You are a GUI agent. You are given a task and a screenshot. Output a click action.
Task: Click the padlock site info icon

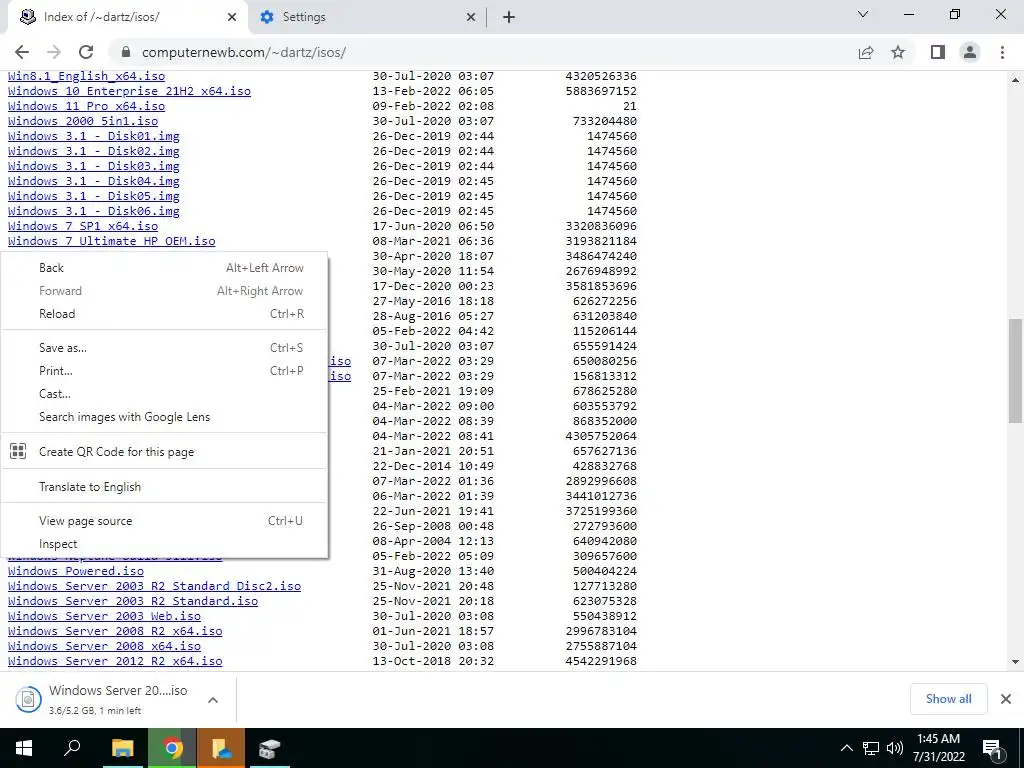(x=126, y=52)
